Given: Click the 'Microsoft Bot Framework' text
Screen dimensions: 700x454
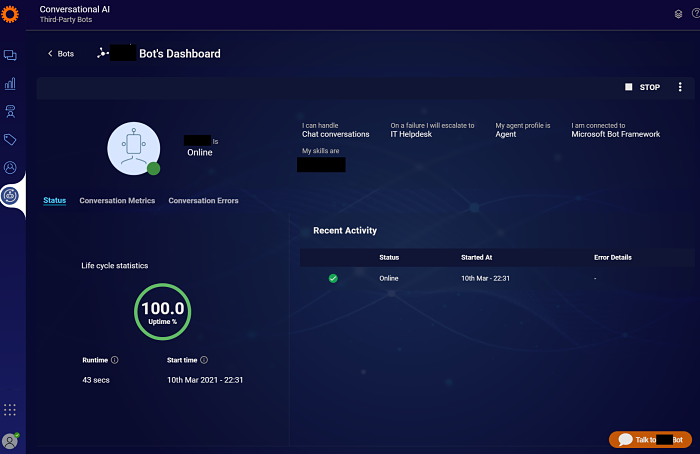Looking at the screenshot, I should [616, 134].
